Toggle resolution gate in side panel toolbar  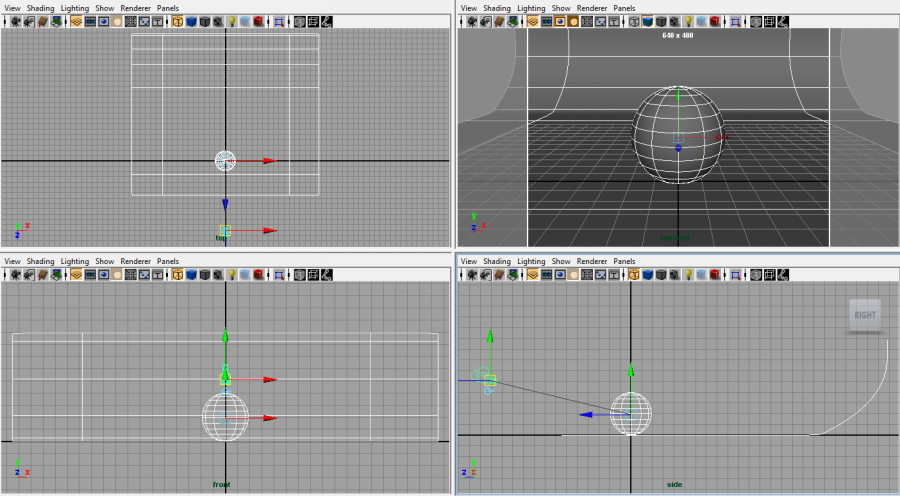tap(561, 274)
